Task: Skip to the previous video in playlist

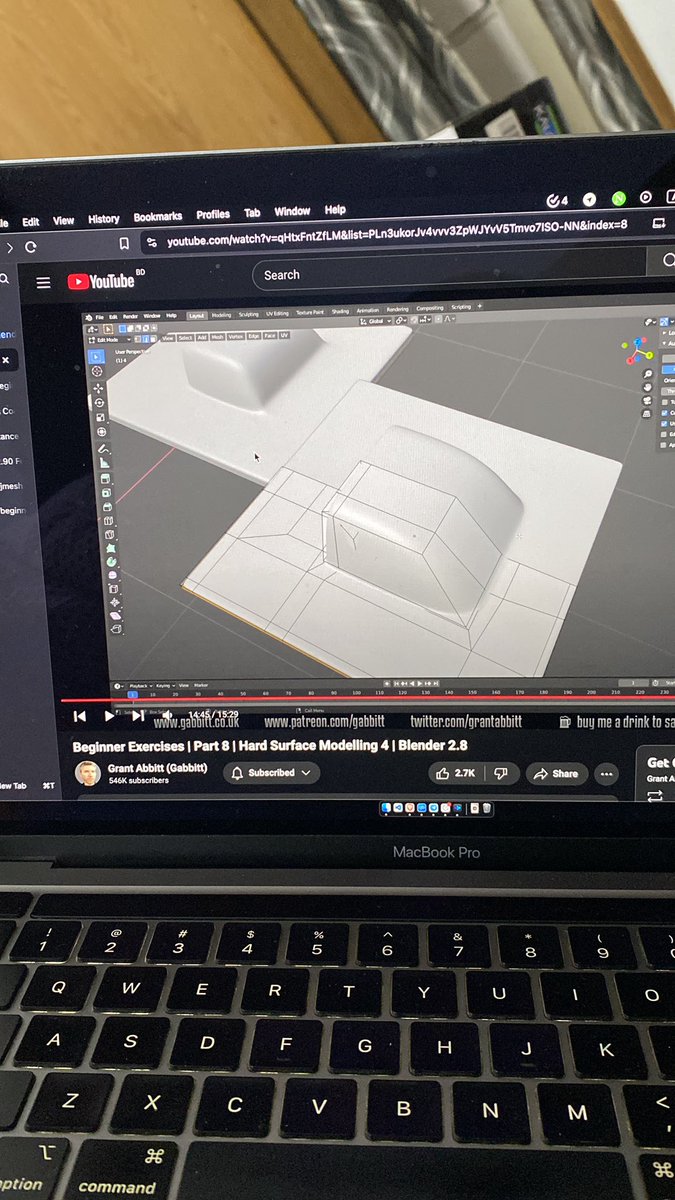Action: coord(79,716)
